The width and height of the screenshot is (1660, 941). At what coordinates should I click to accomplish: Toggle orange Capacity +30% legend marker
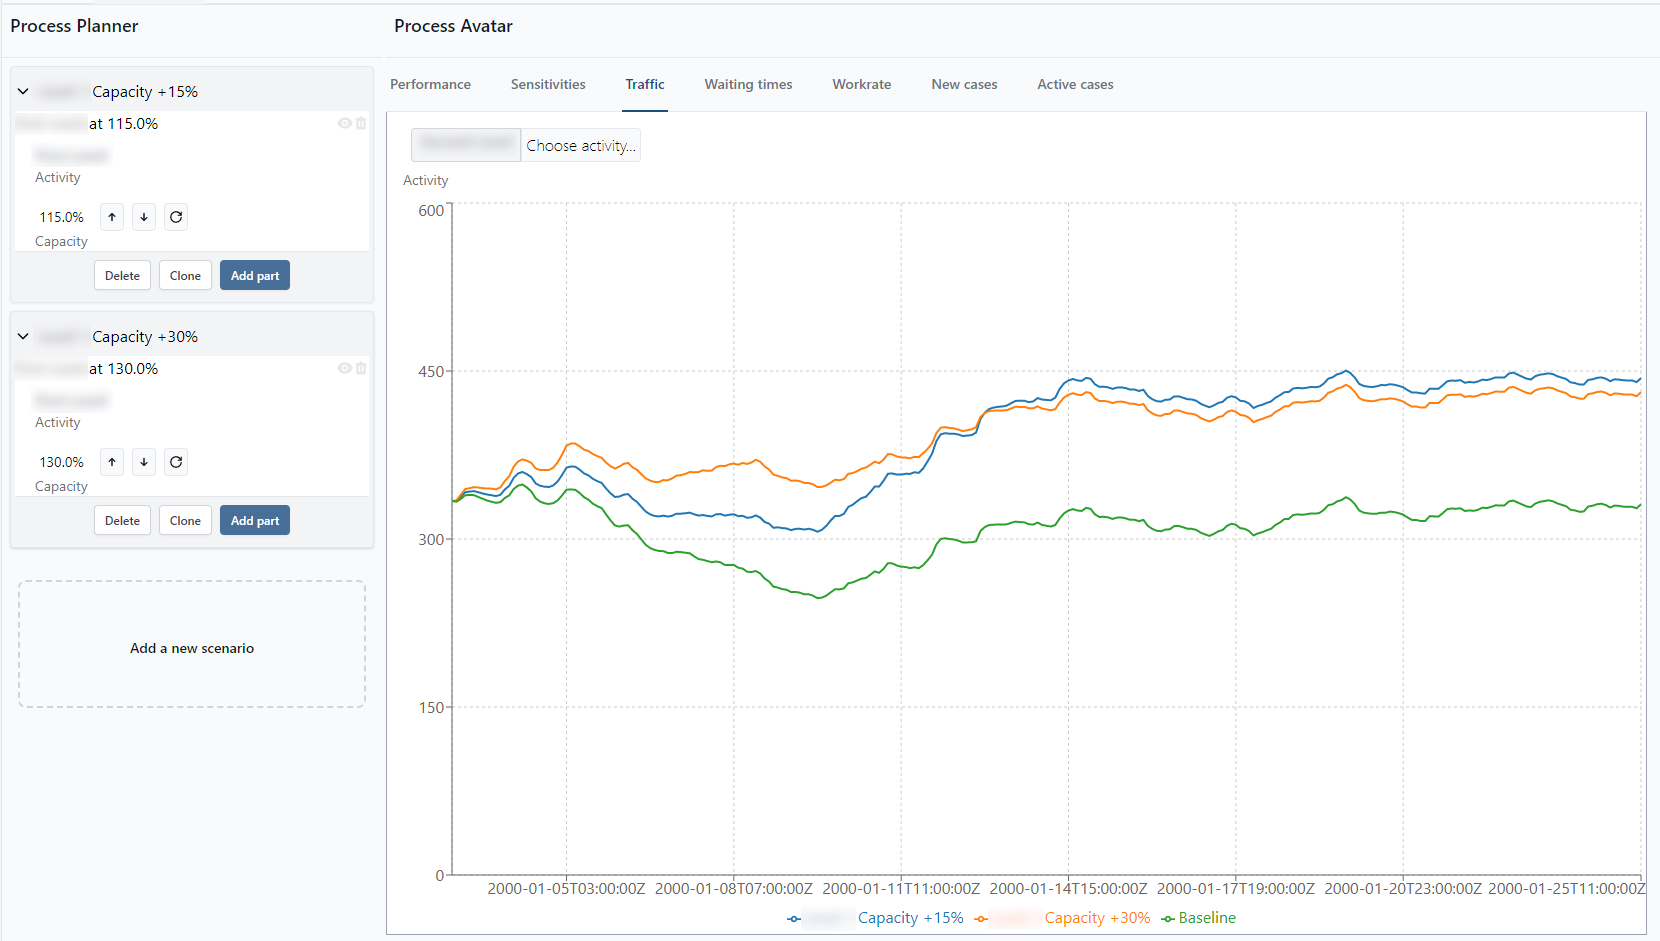(x=981, y=919)
